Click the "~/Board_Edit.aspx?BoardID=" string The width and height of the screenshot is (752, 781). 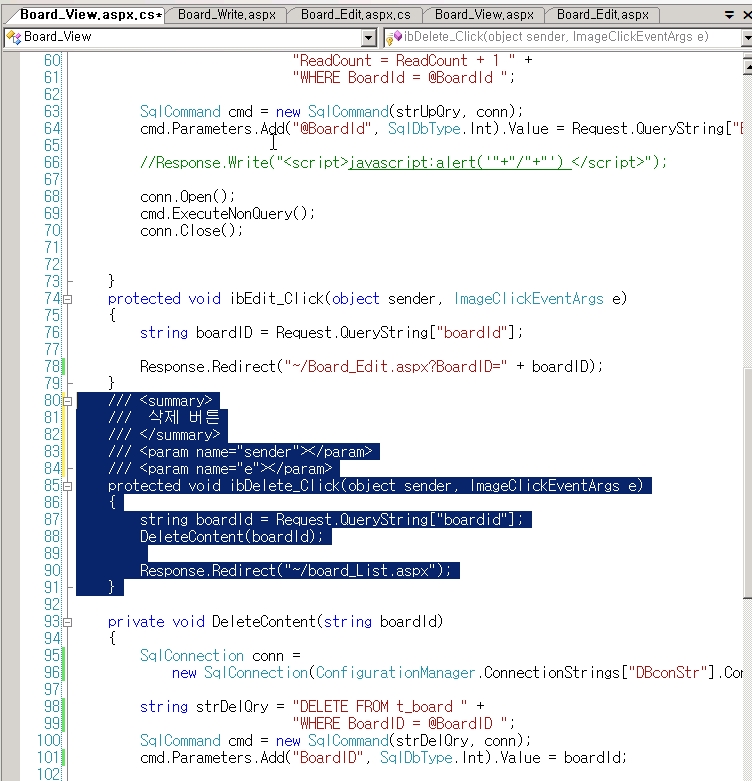395,367
